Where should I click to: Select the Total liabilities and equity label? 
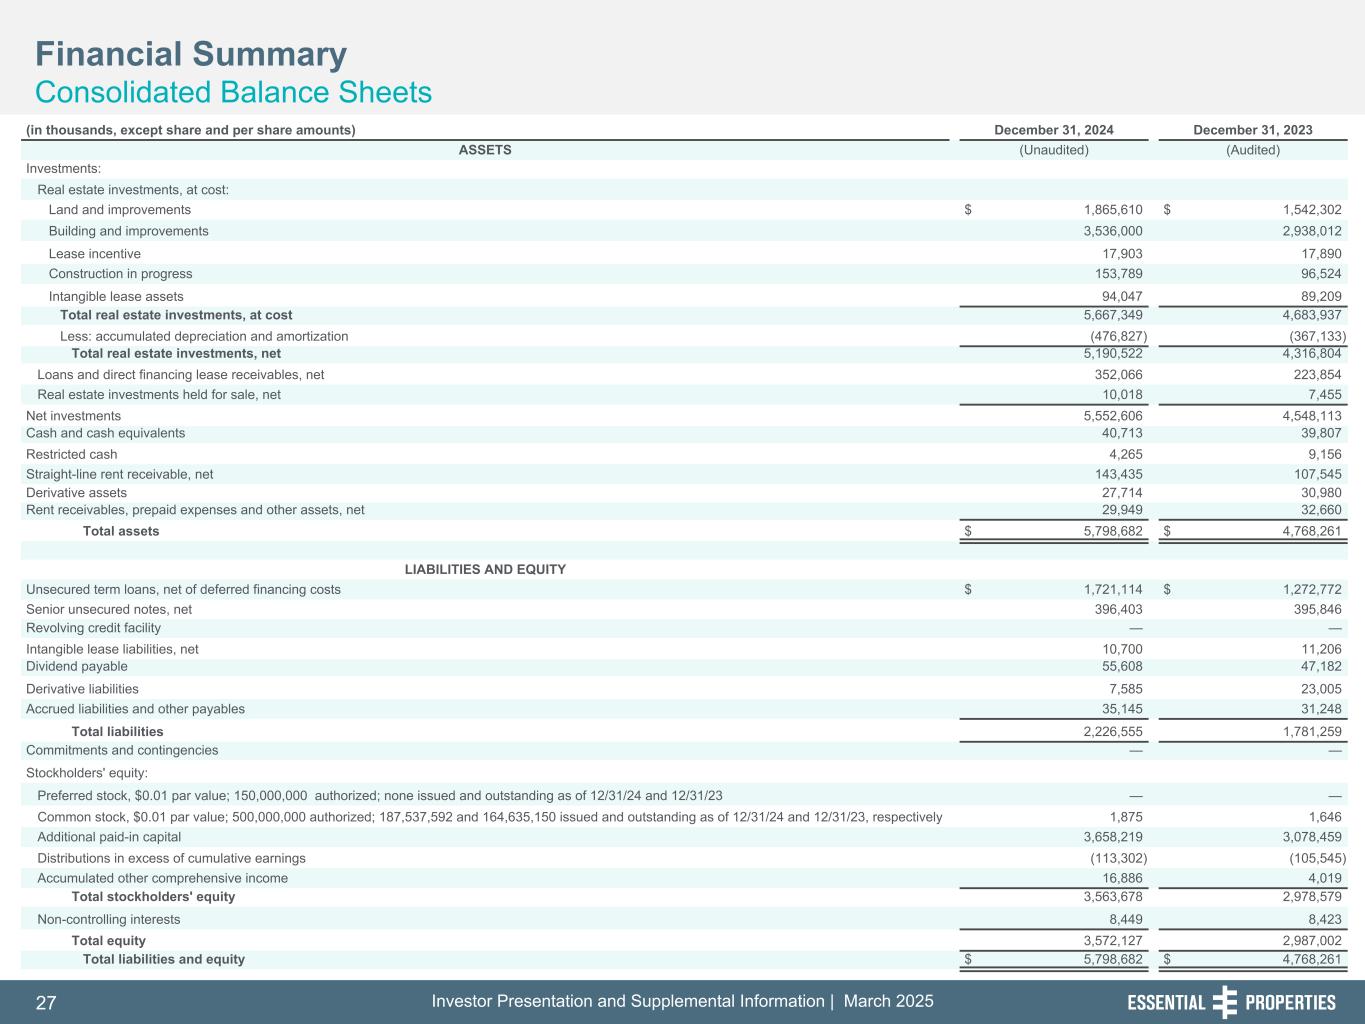click(x=163, y=959)
